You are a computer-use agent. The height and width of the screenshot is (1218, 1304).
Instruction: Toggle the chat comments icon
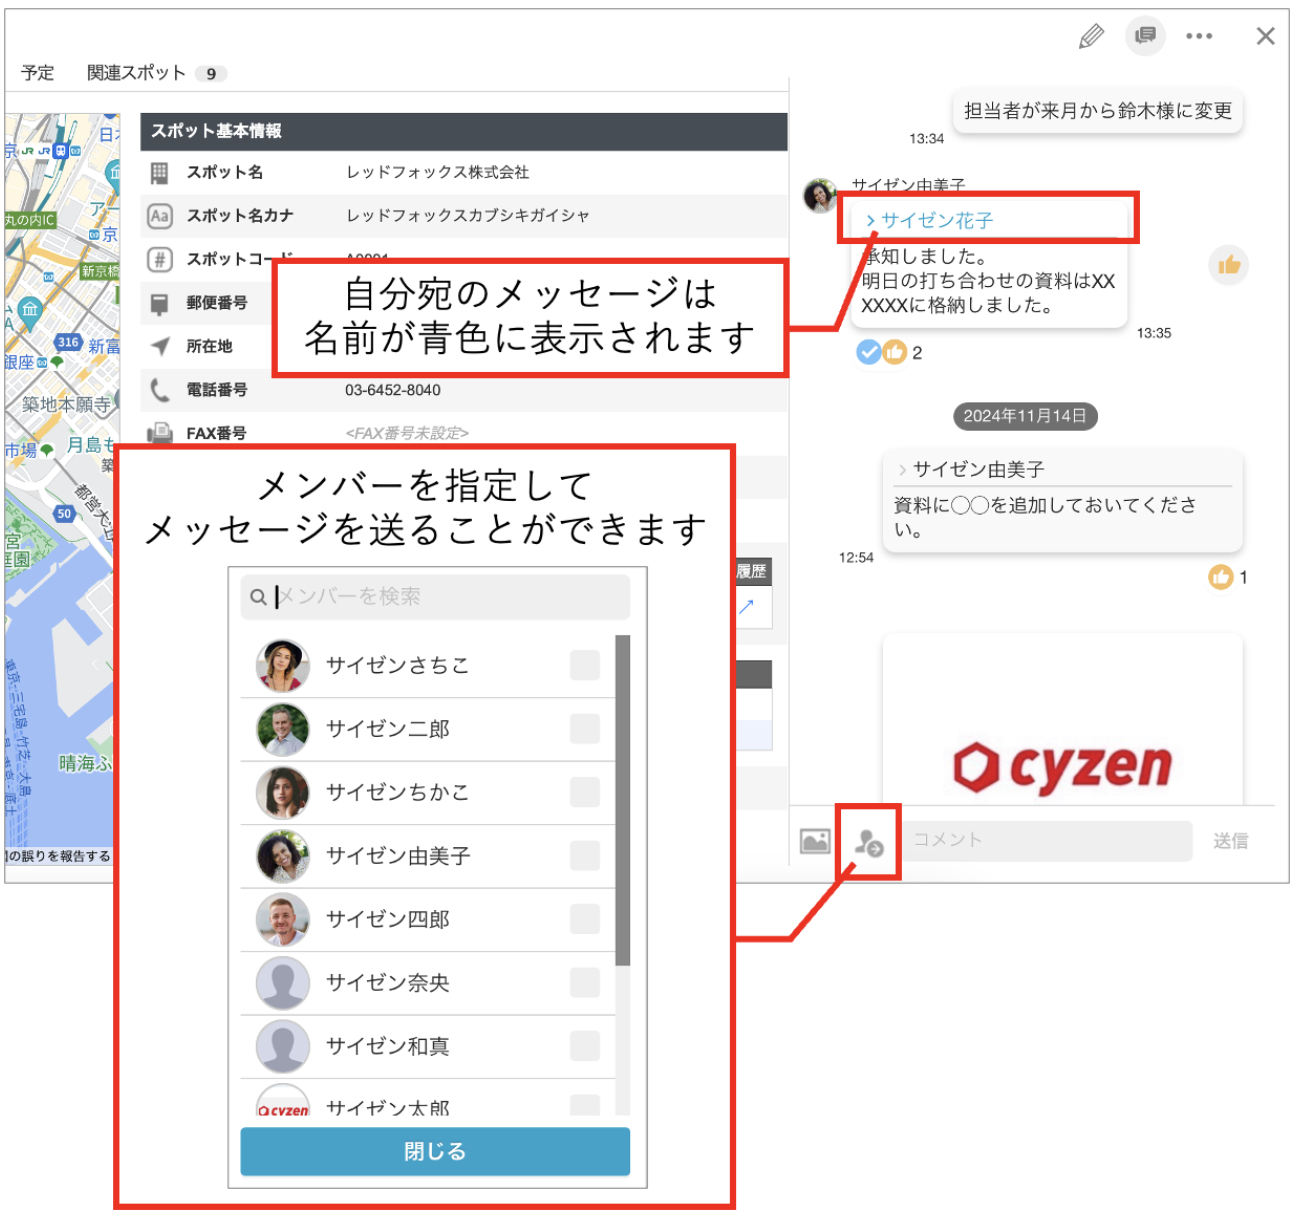click(1145, 36)
